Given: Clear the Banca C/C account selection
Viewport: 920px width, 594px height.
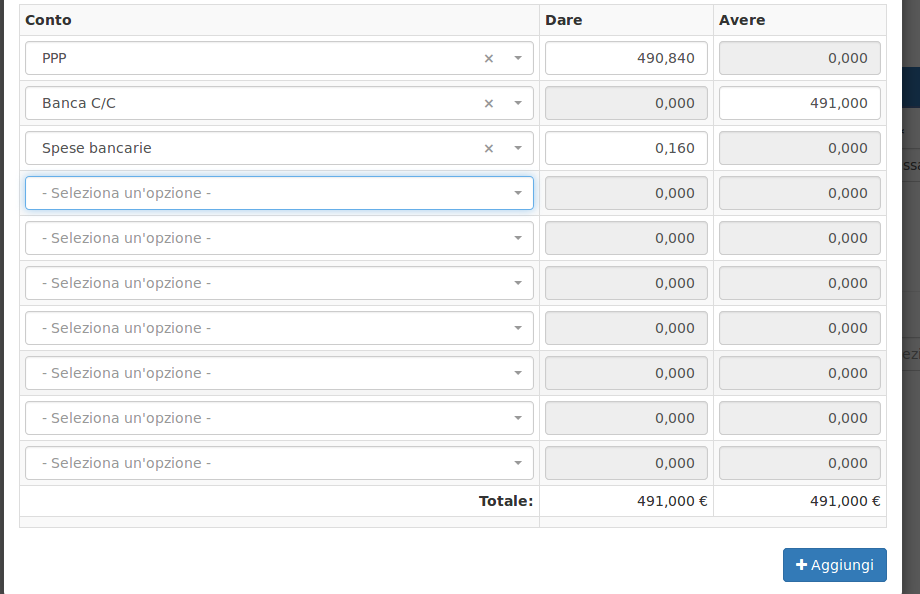Looking at the screenshot, I should (x=488, y=103).
